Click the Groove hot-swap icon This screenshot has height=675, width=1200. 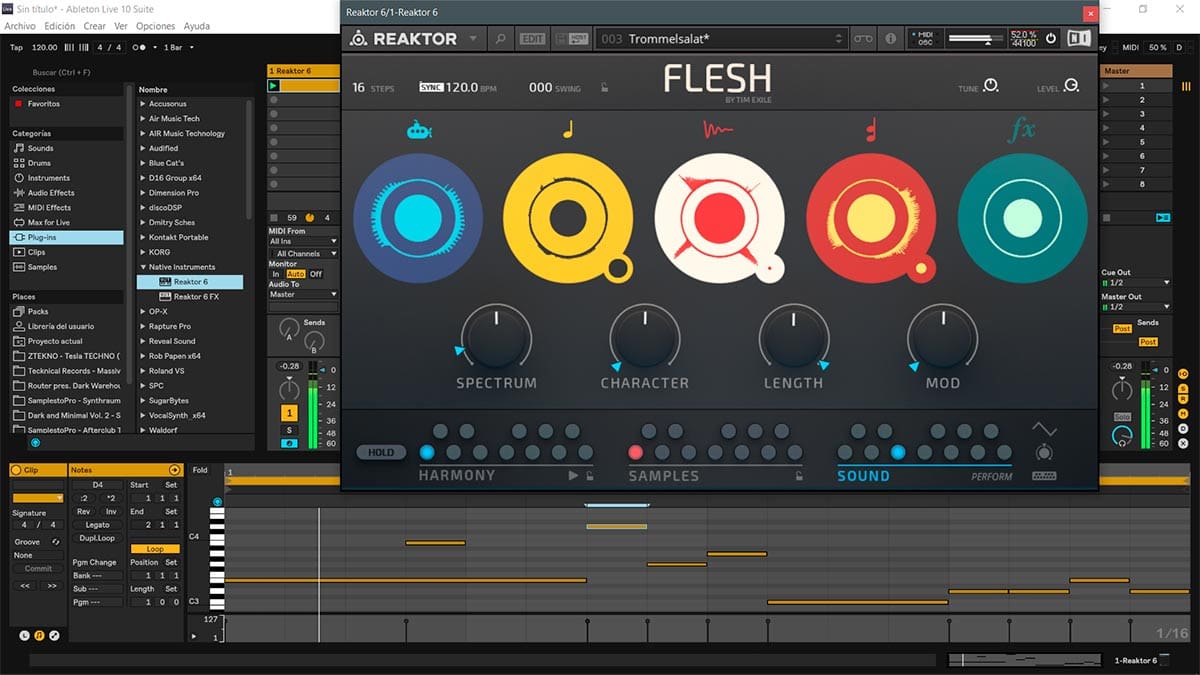pos(55,542)
